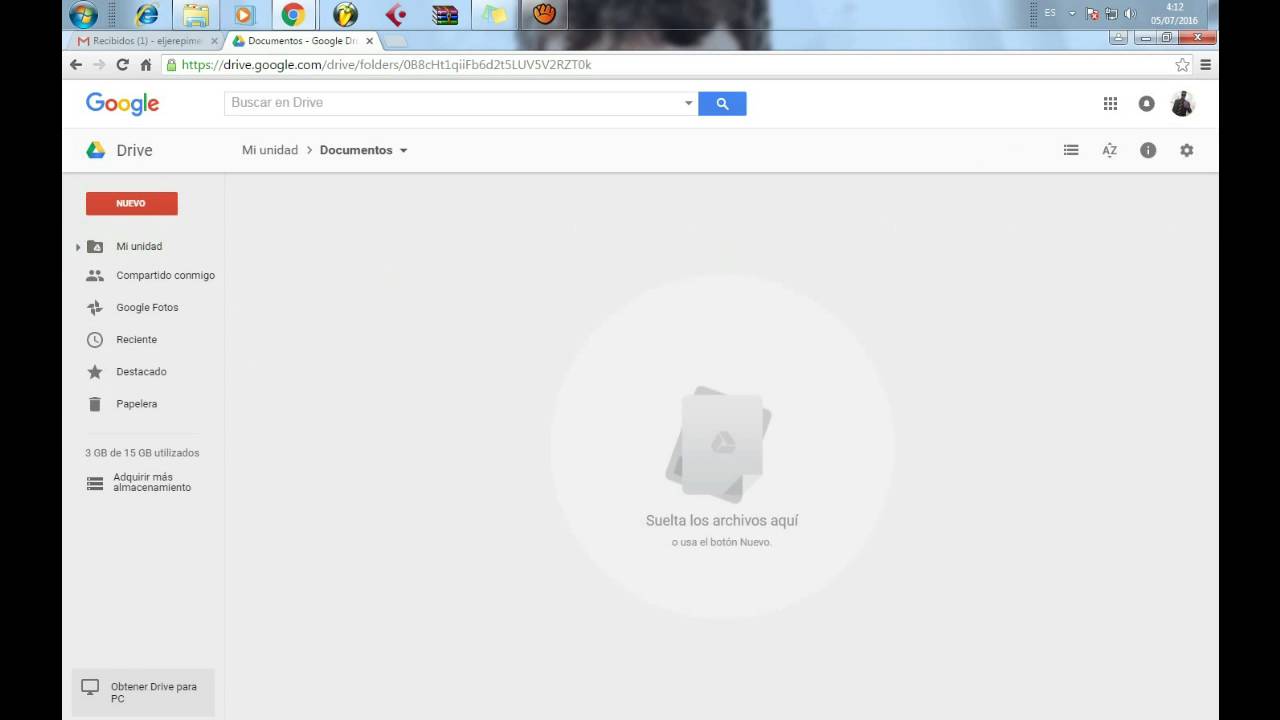Open the Google apps grid
1280x720 pixels.
tap(1110, 103)
